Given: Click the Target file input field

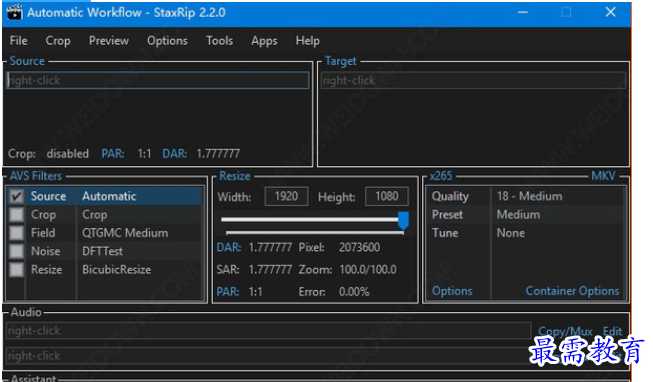Looking at the screenshot, I should coord(474,80).
